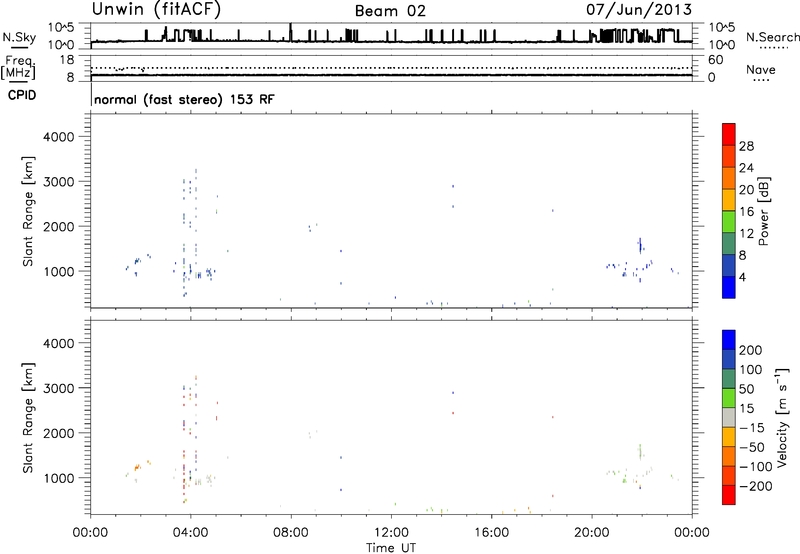800x554 pixels.
Task: Pick the teal Power segment between 8 and 12
Action: point(729,243)
